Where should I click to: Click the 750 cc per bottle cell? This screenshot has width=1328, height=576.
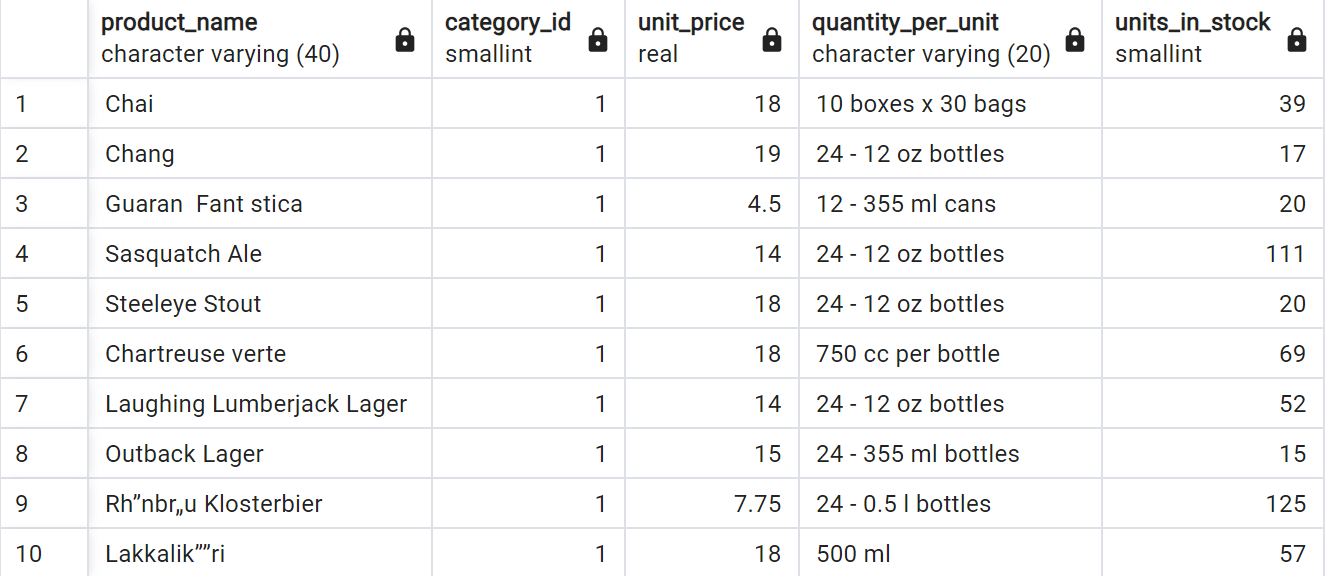pyautogui.click(x=950, y=354)
